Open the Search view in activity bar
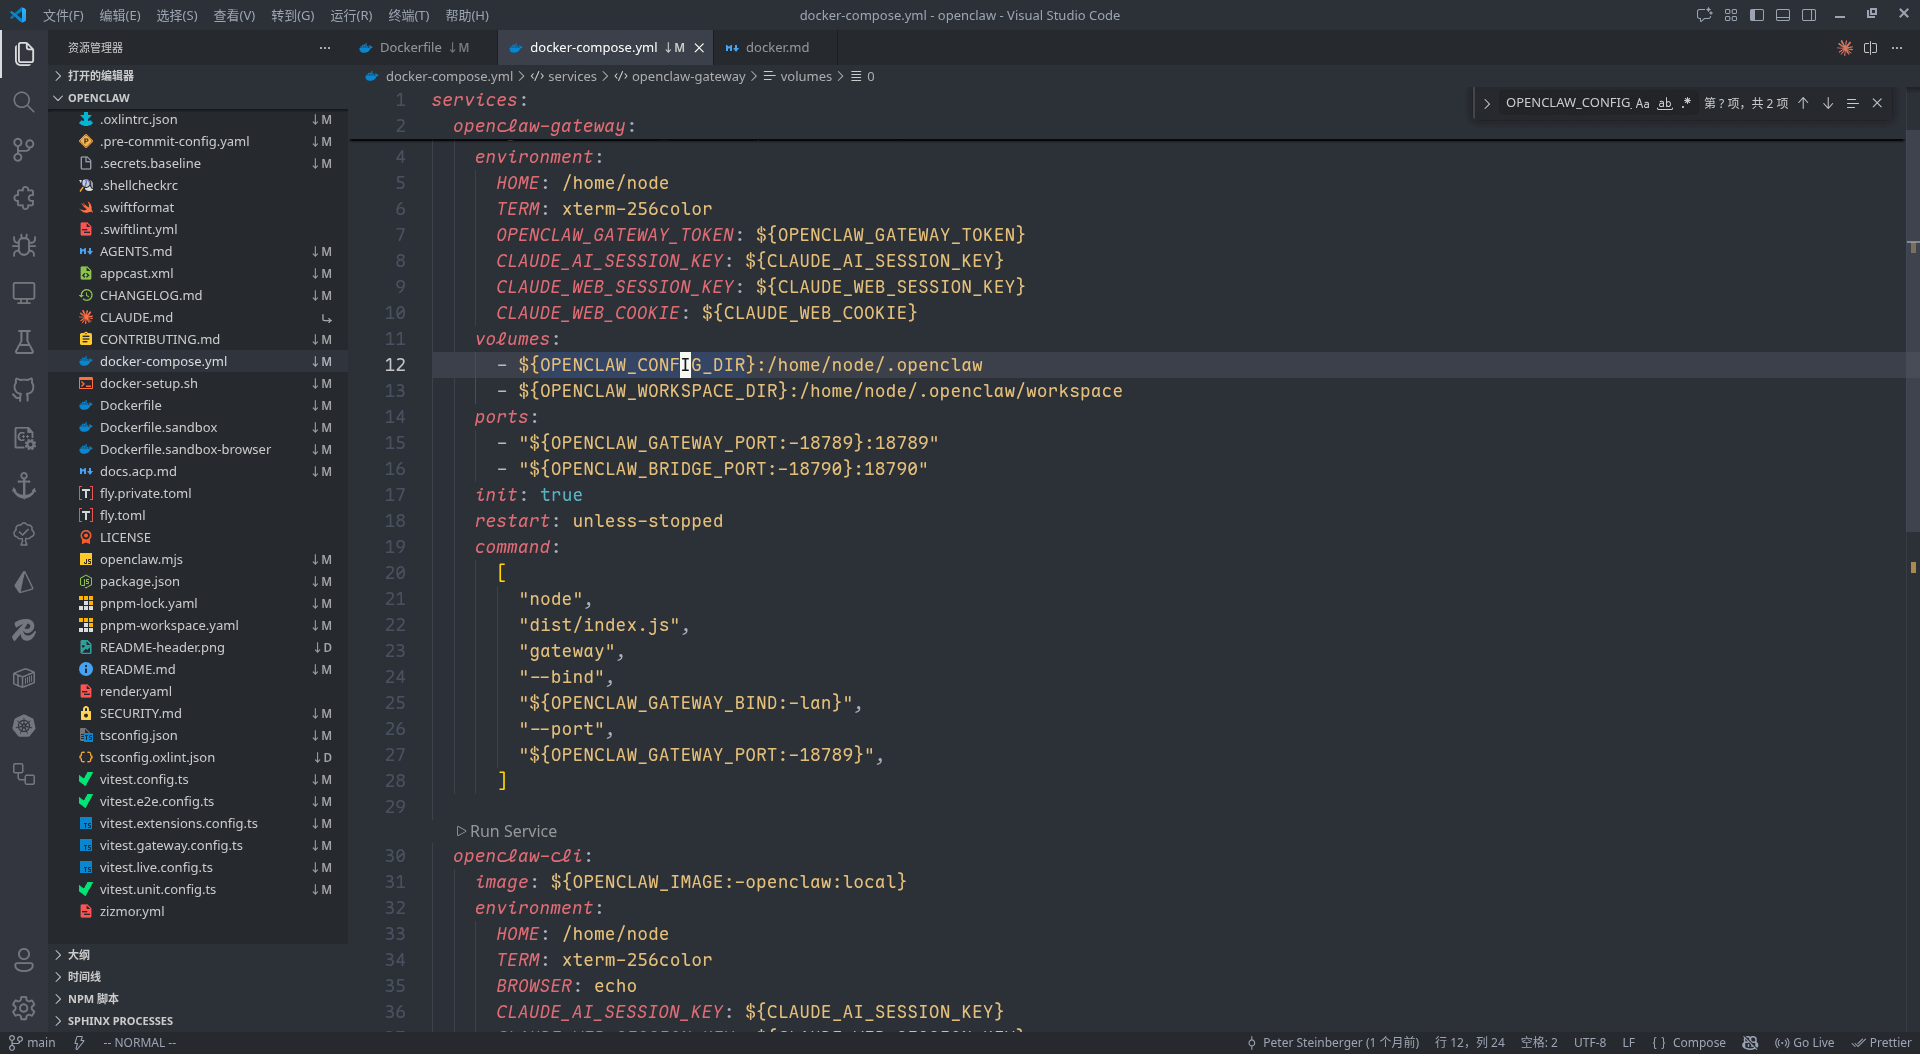Viewport: 1920px width, 1054px height. click(x=24, y=101)
